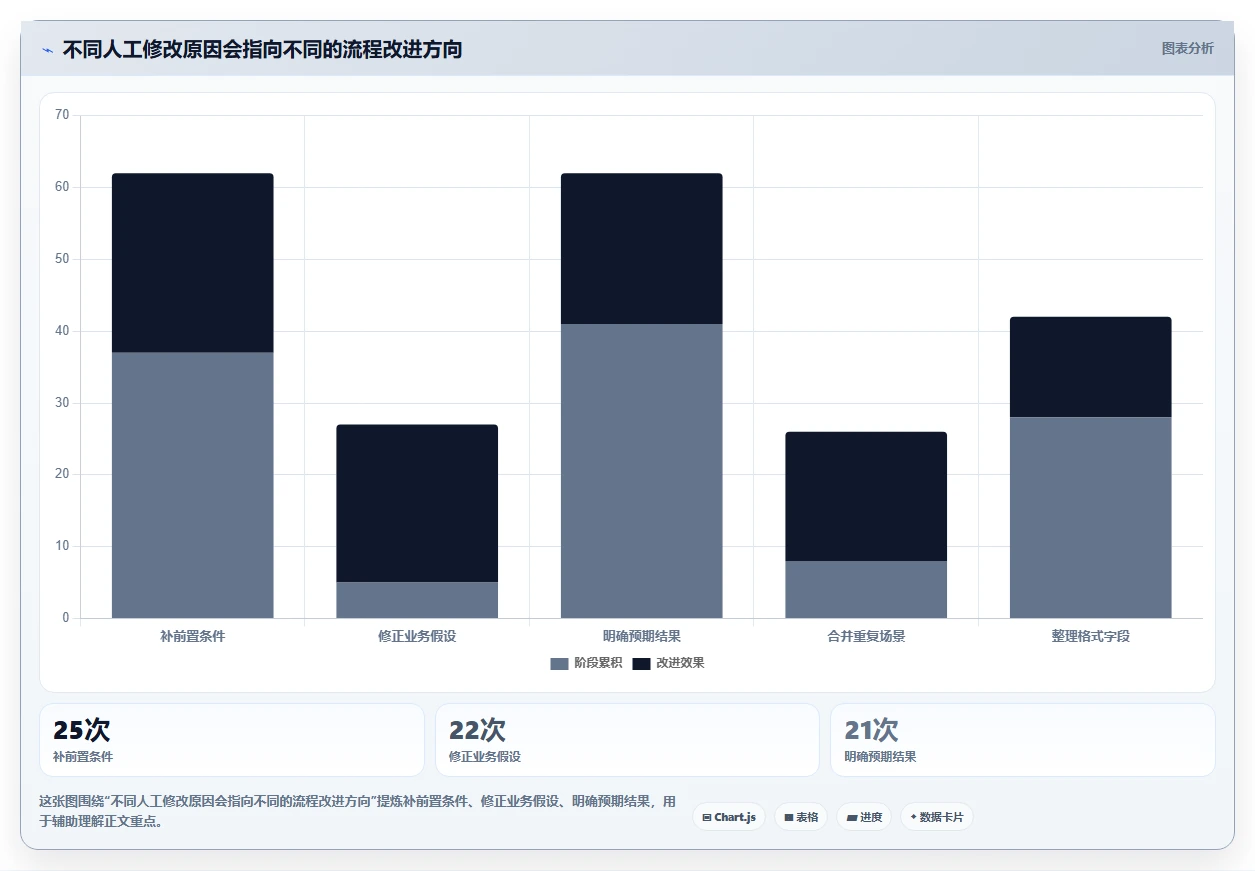Click the 整理格式字段 x-axis label

coord(1090,636)
